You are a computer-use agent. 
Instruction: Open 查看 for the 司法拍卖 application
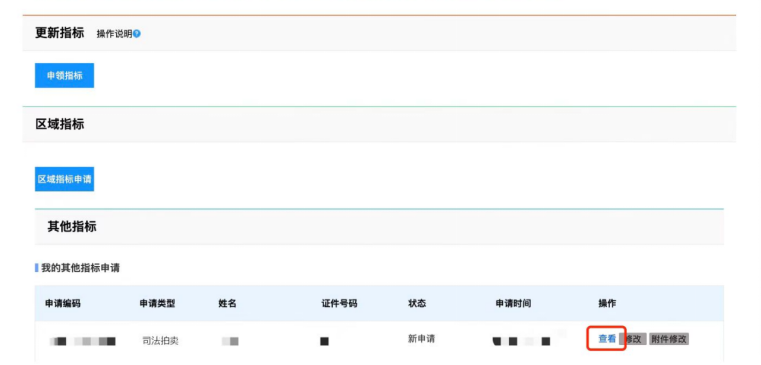607,339
